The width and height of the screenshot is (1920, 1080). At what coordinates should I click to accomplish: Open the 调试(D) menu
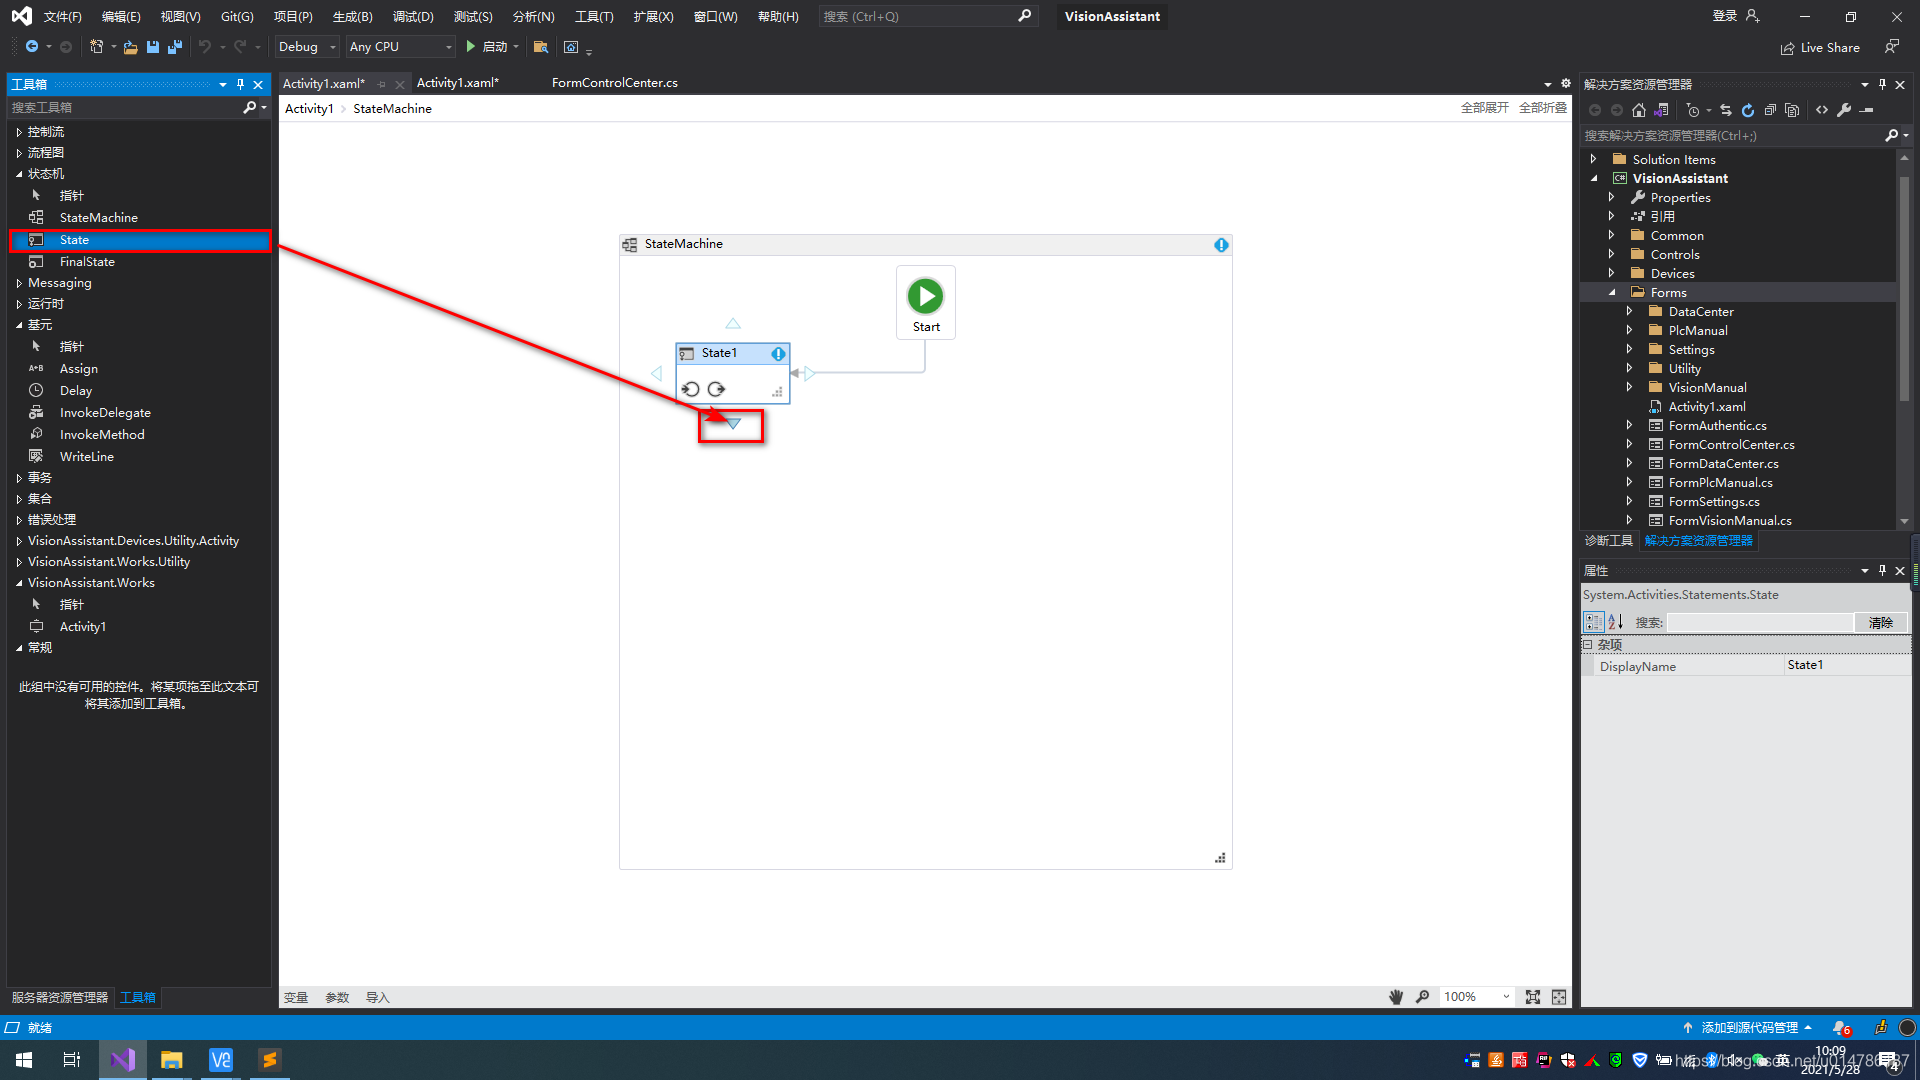(412, 16)
